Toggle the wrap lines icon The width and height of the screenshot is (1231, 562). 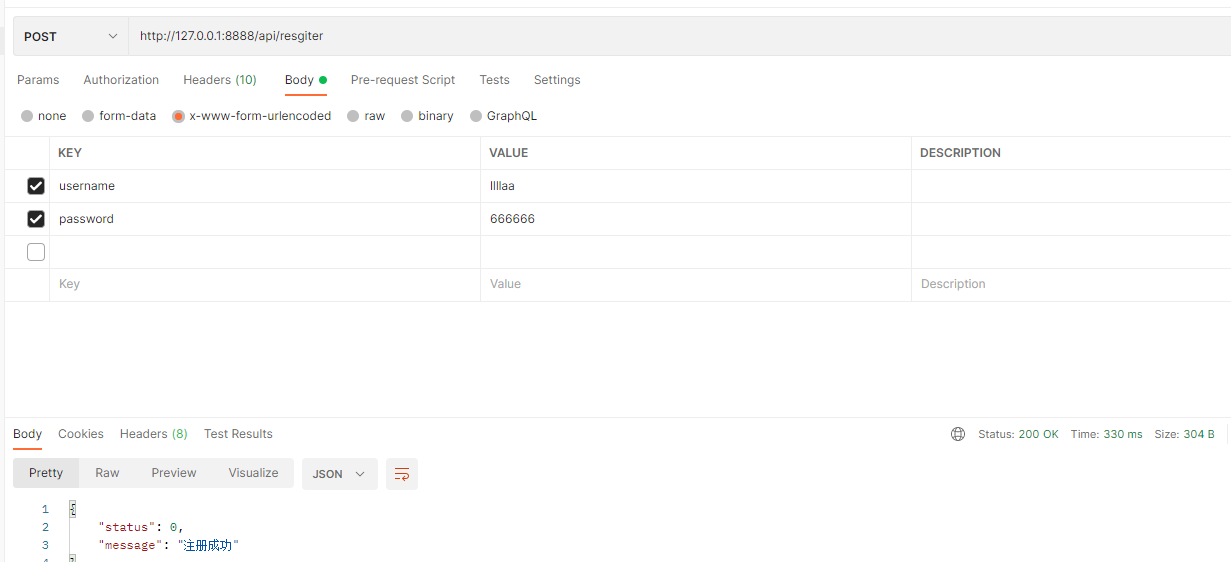point(402,474)
